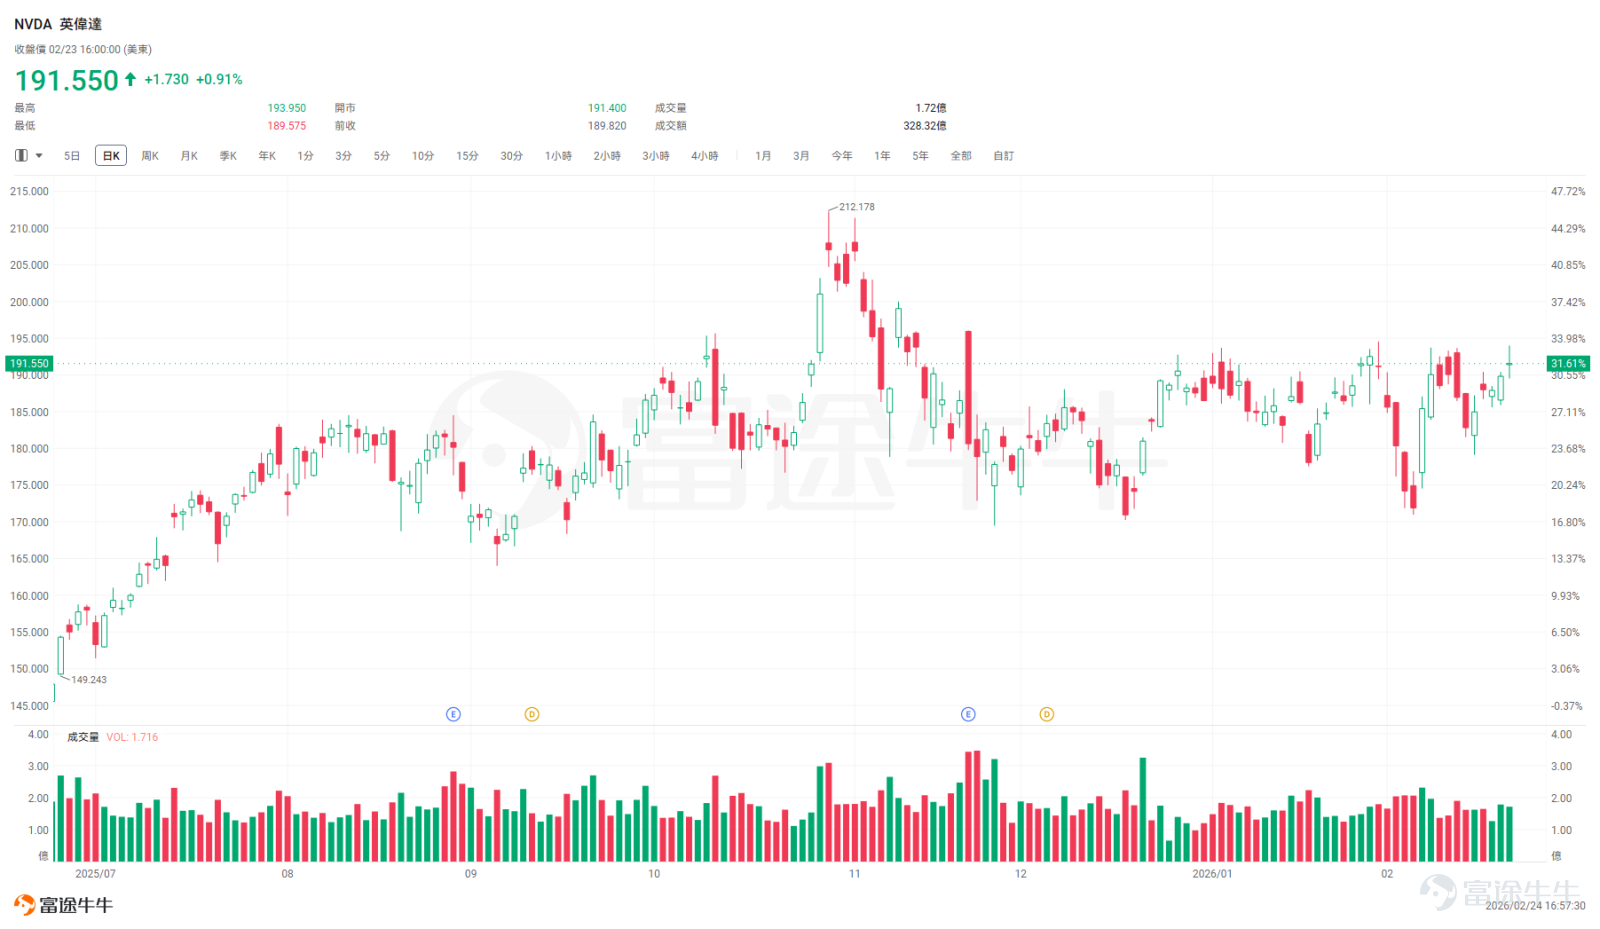Click the 2026/01 date axis label
Screen dimensions: 1600x929
click(1212, 874)
